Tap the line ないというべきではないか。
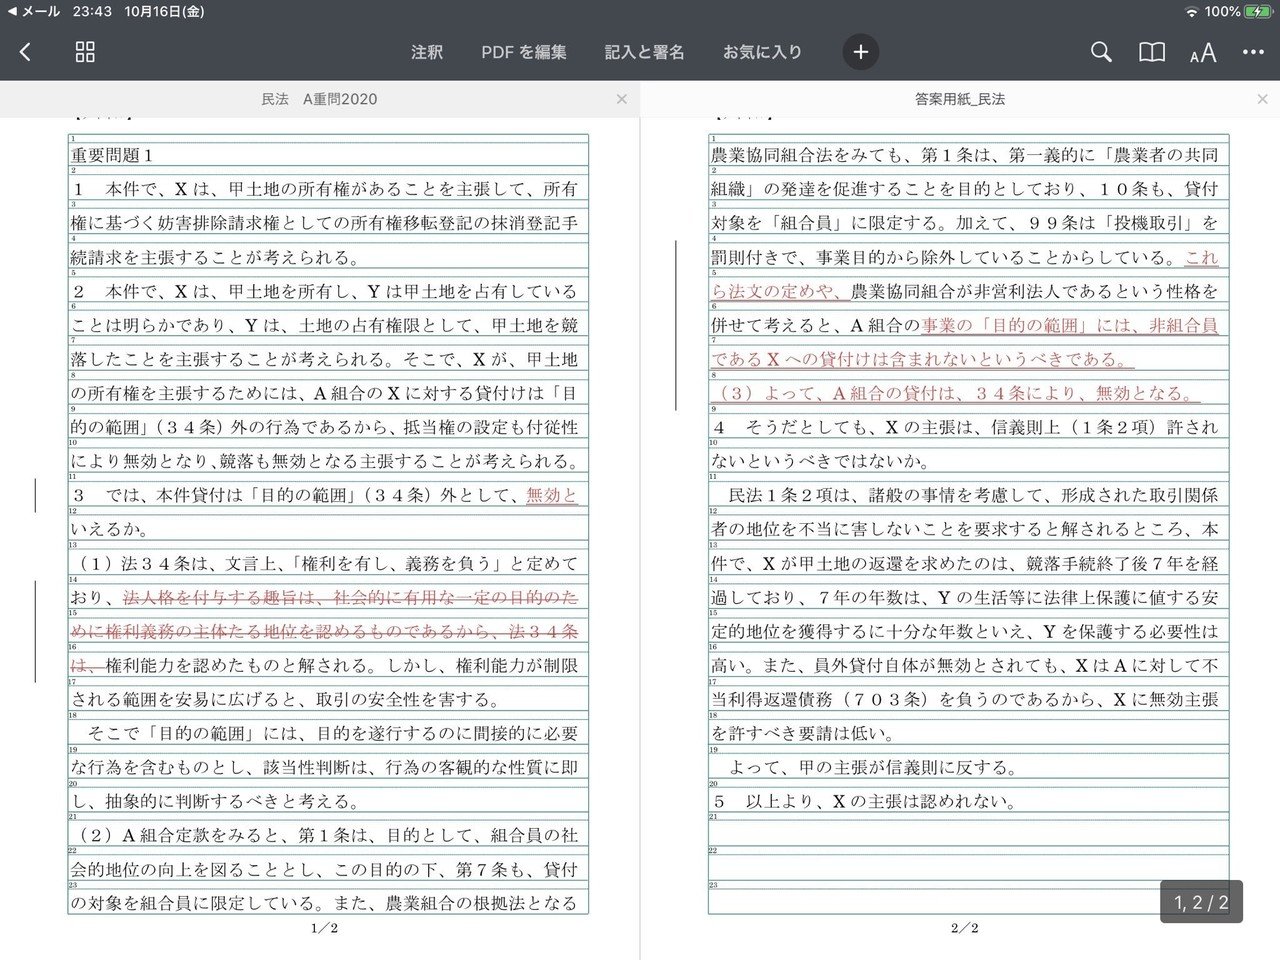Viewport: 1280px width, 960px height. click(x=820, y=461)
